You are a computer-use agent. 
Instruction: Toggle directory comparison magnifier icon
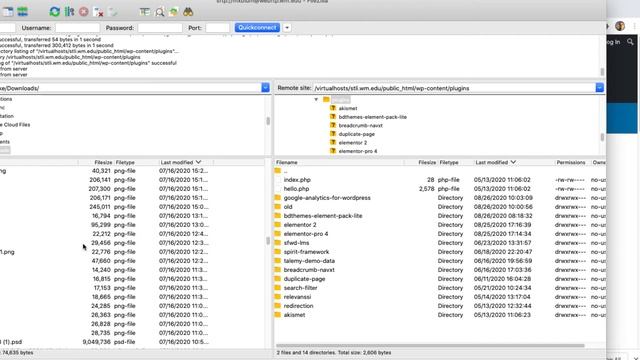point(159,12)
